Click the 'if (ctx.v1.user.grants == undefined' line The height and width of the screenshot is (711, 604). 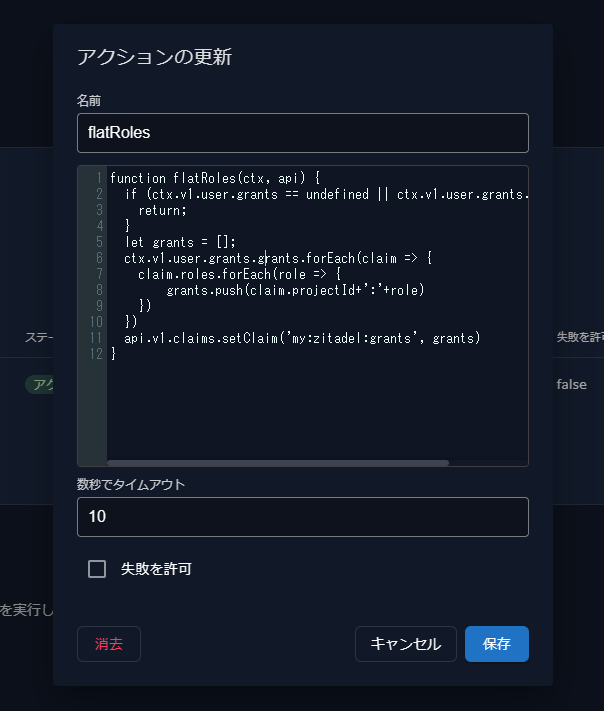pos(326,194)
